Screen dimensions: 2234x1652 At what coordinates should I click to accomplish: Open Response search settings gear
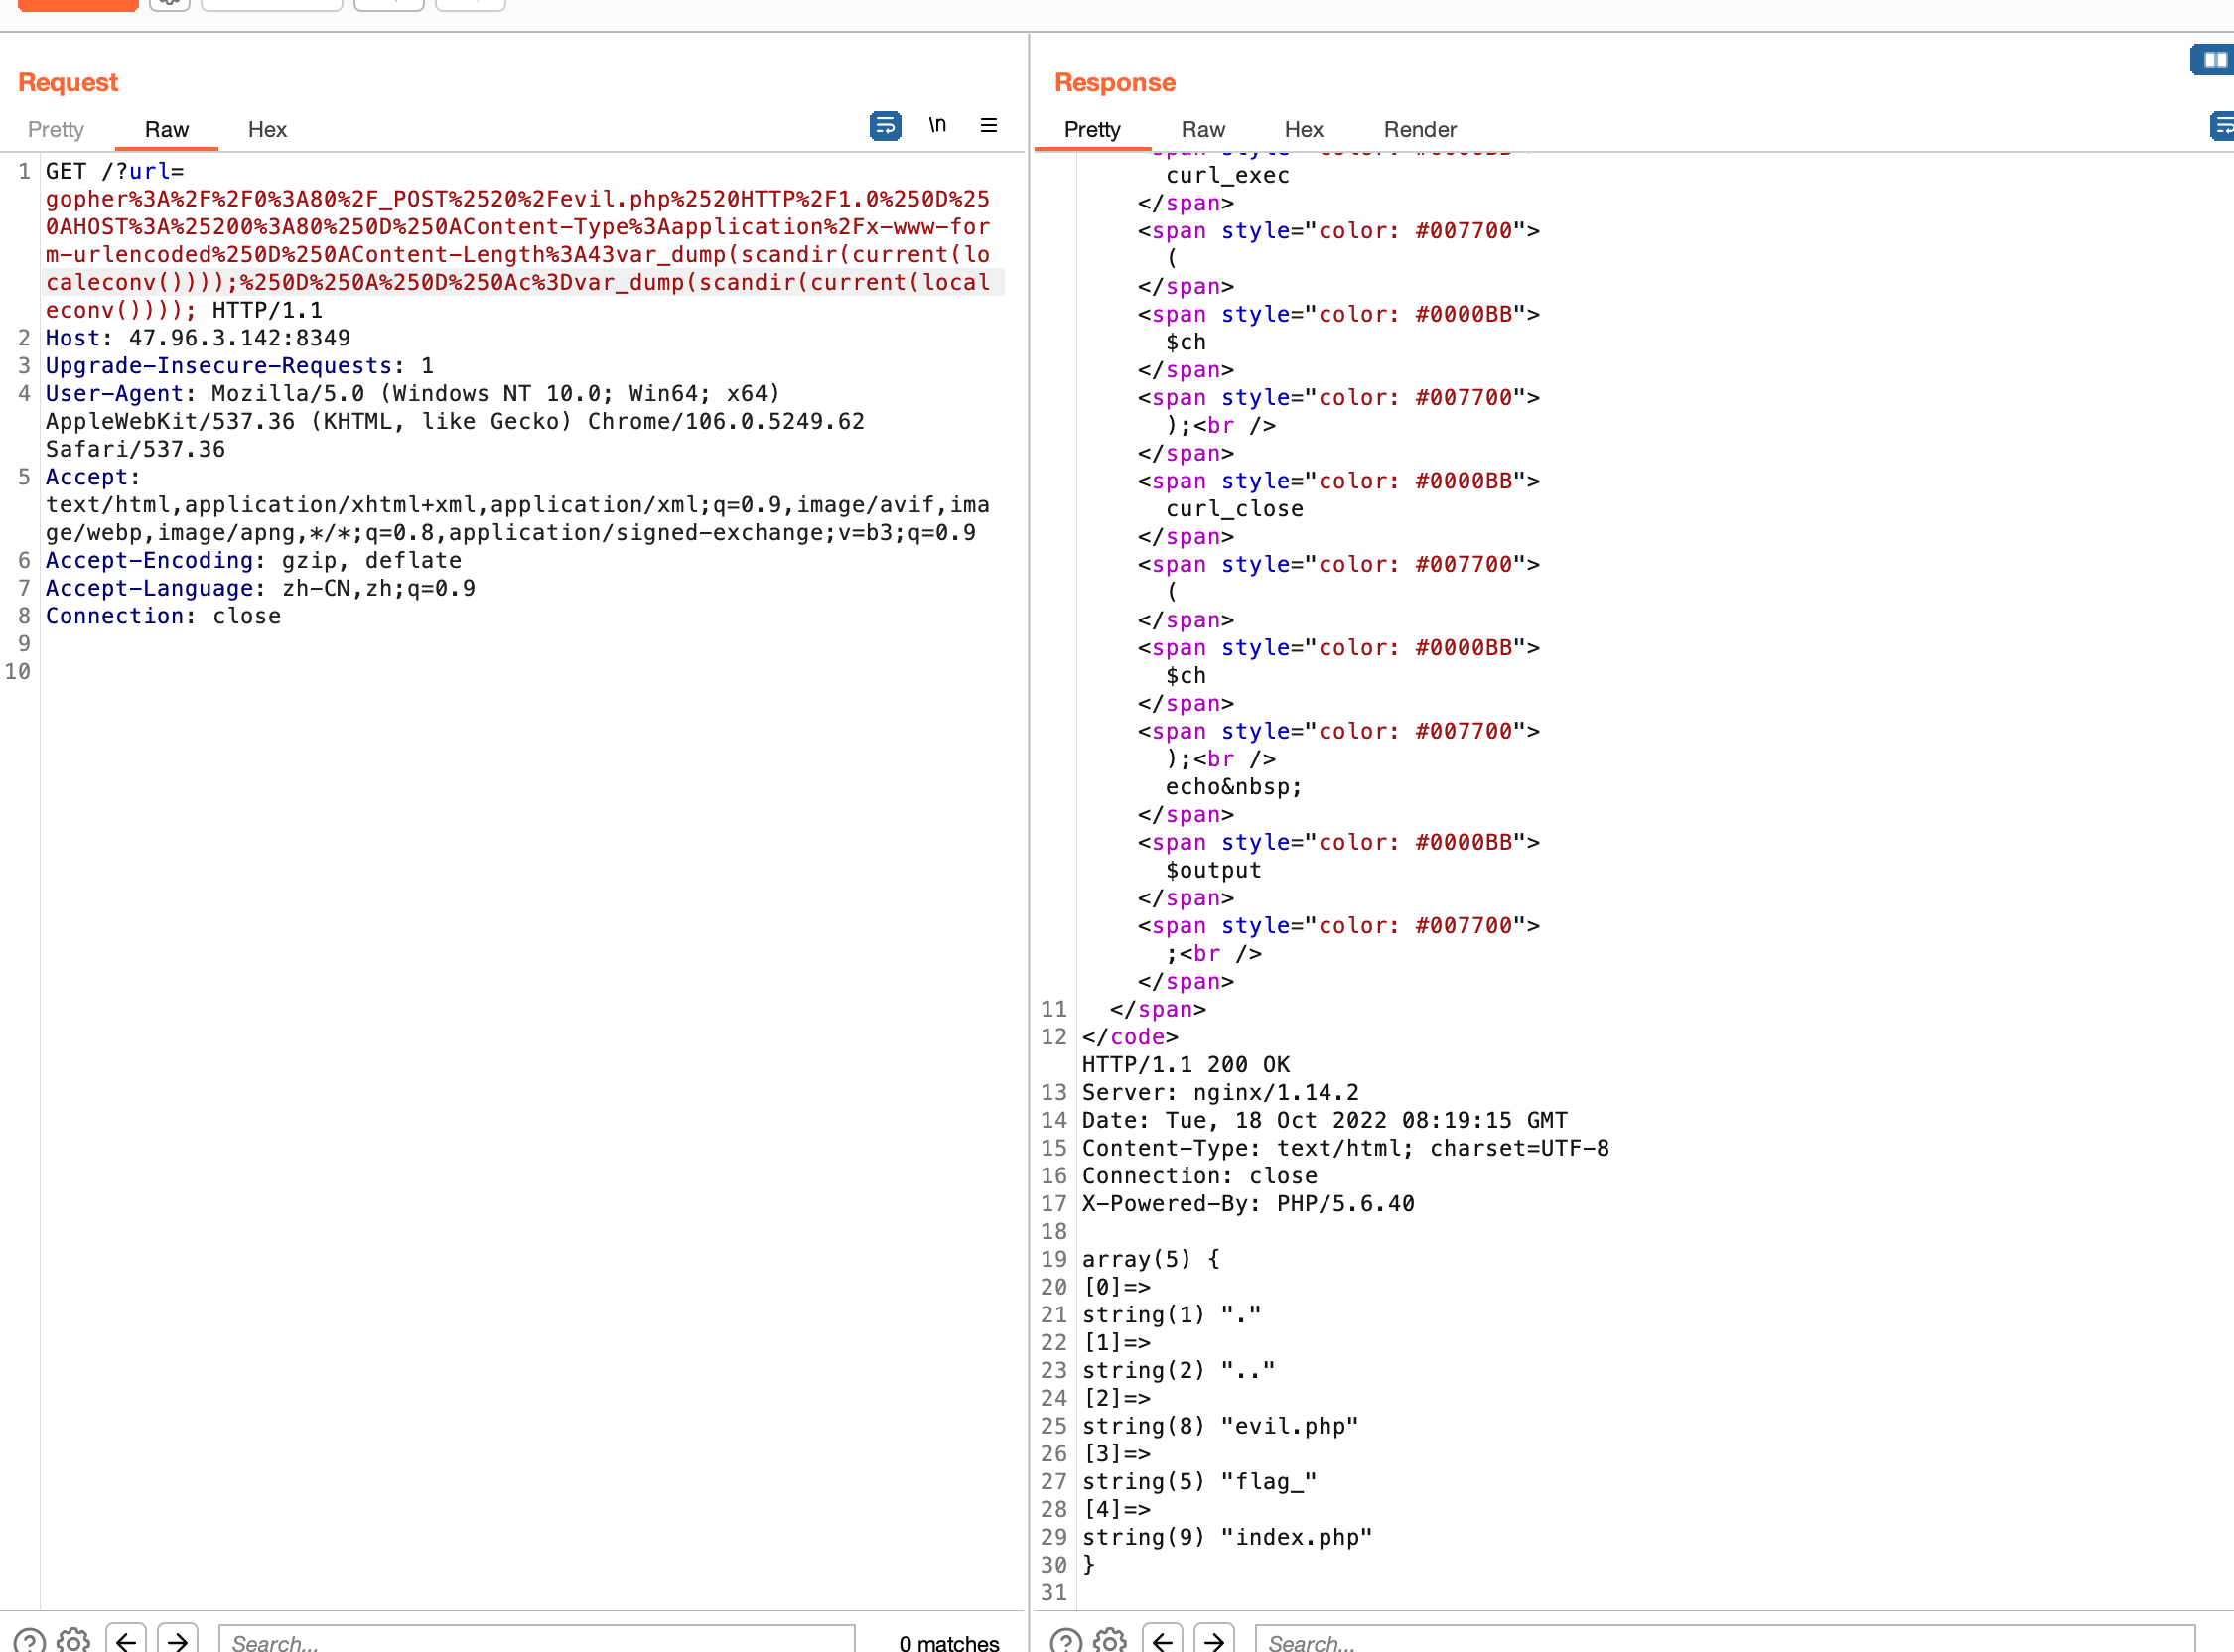pyautogui.click(x=1109, y=1641)
